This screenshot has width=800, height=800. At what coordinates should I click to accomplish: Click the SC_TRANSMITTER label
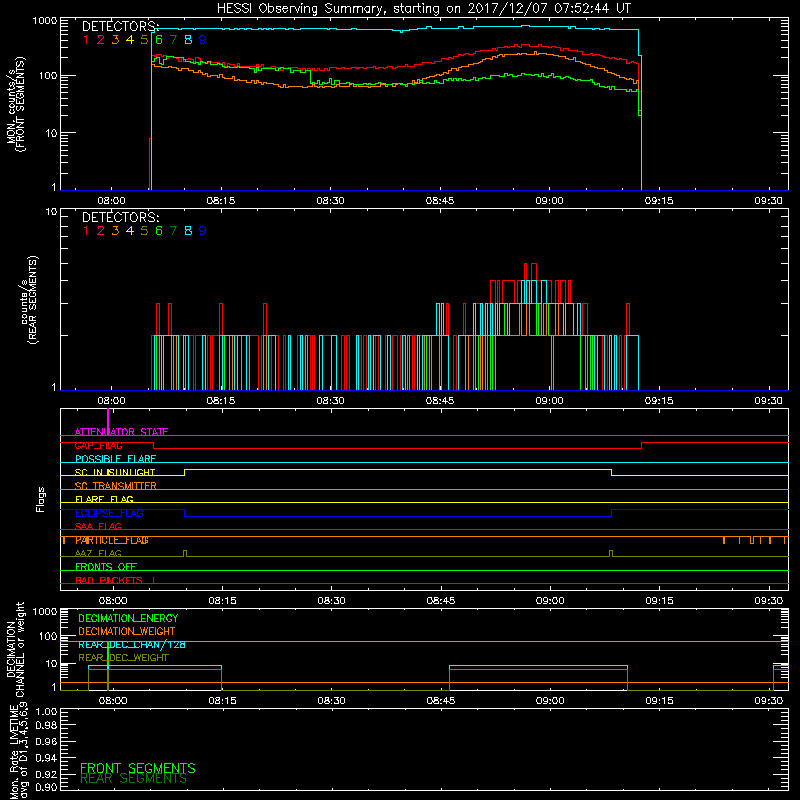tap(116, 486)
